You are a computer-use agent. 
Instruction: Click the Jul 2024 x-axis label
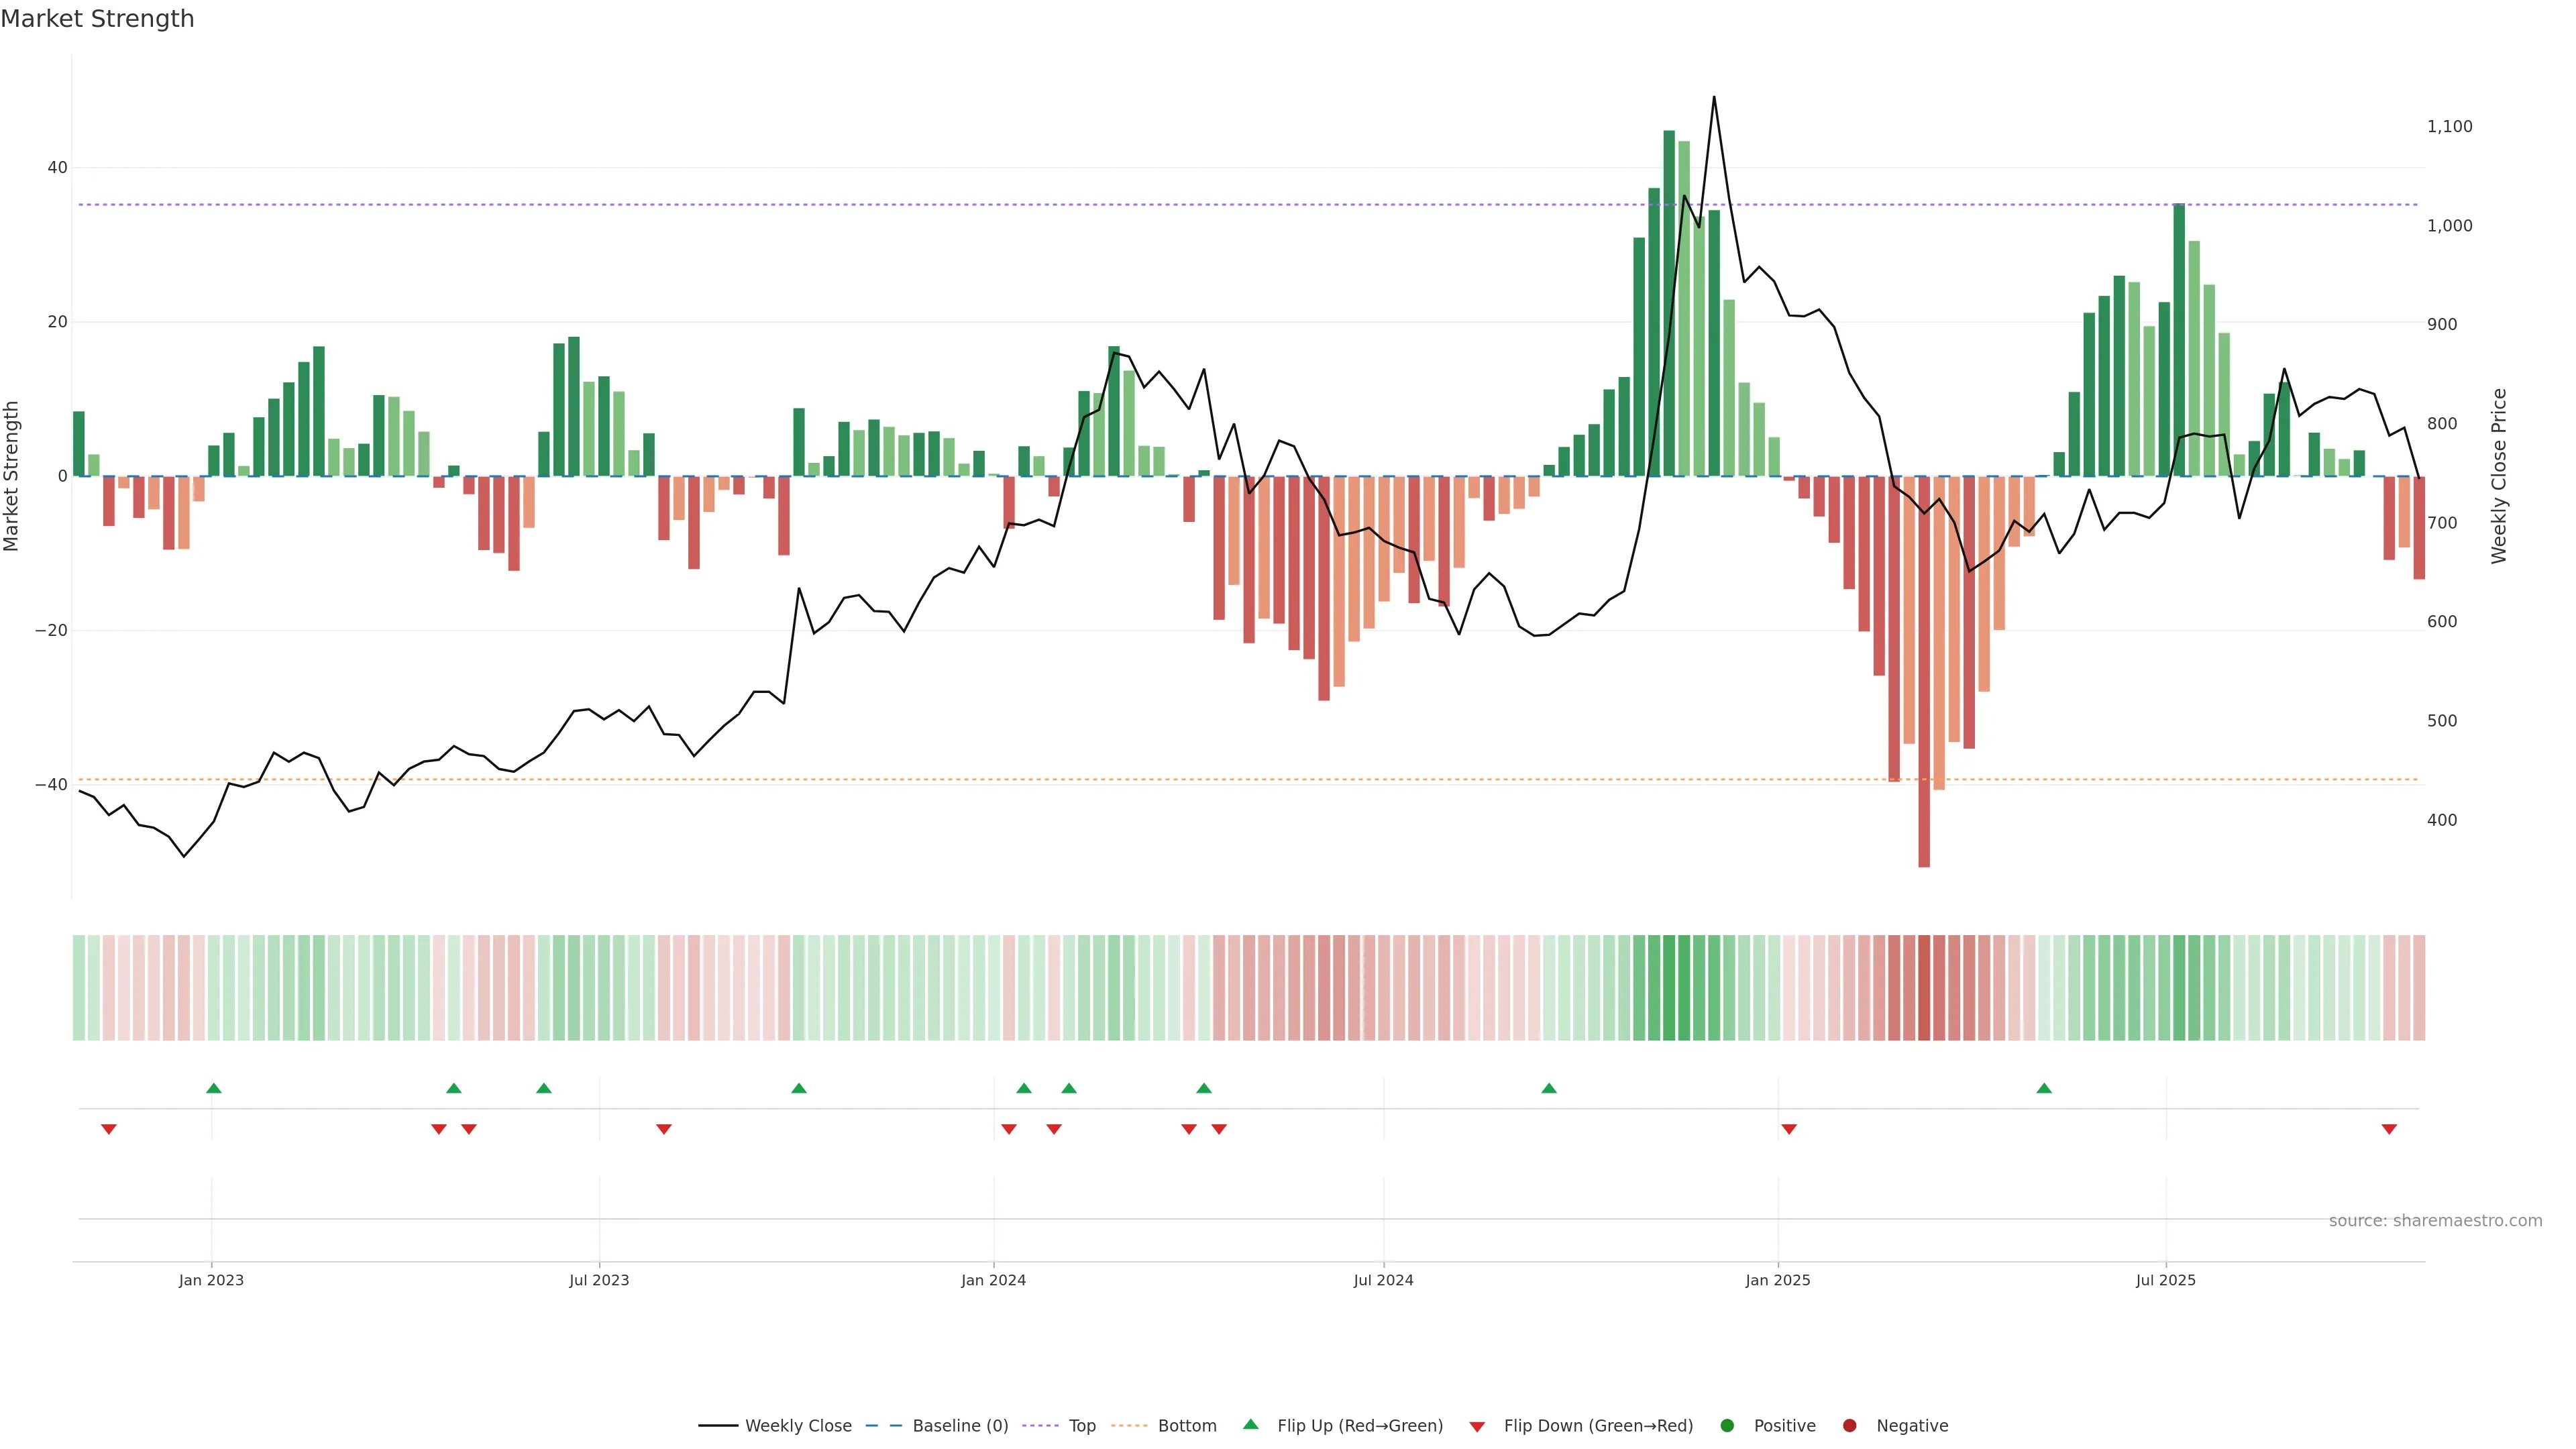[1383, 1280]
